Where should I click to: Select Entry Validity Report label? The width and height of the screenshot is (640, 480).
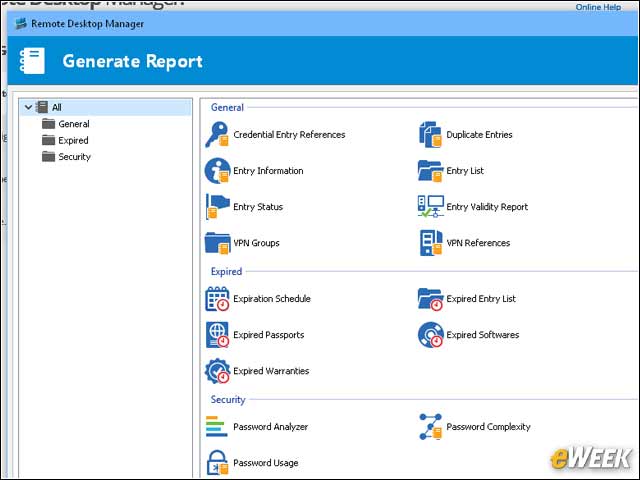(x=487, y=207)
